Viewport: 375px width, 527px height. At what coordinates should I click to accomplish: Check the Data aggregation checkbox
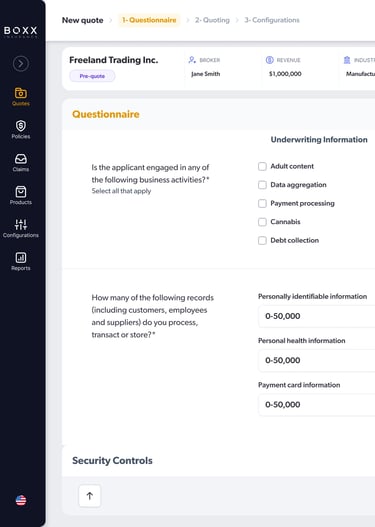262,185
